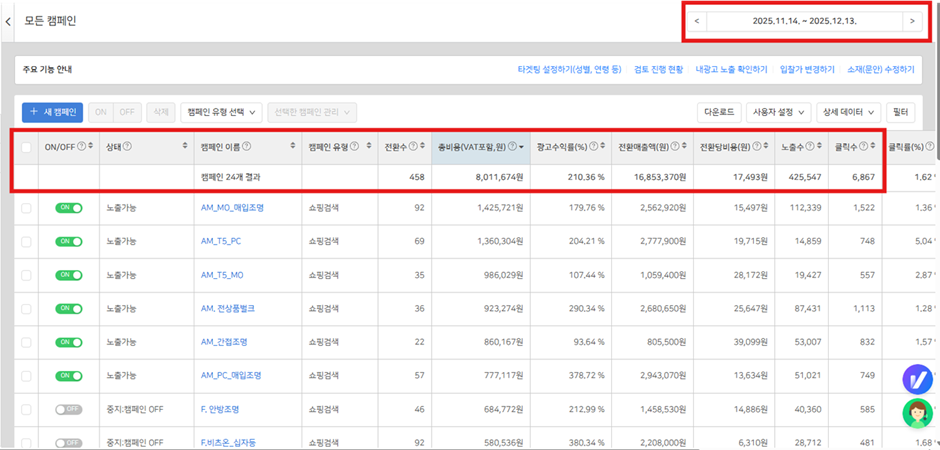Open the 사용자 설정 dropdown
The height and width of the screenshot is (450, 940).
(x=779, y=113)
